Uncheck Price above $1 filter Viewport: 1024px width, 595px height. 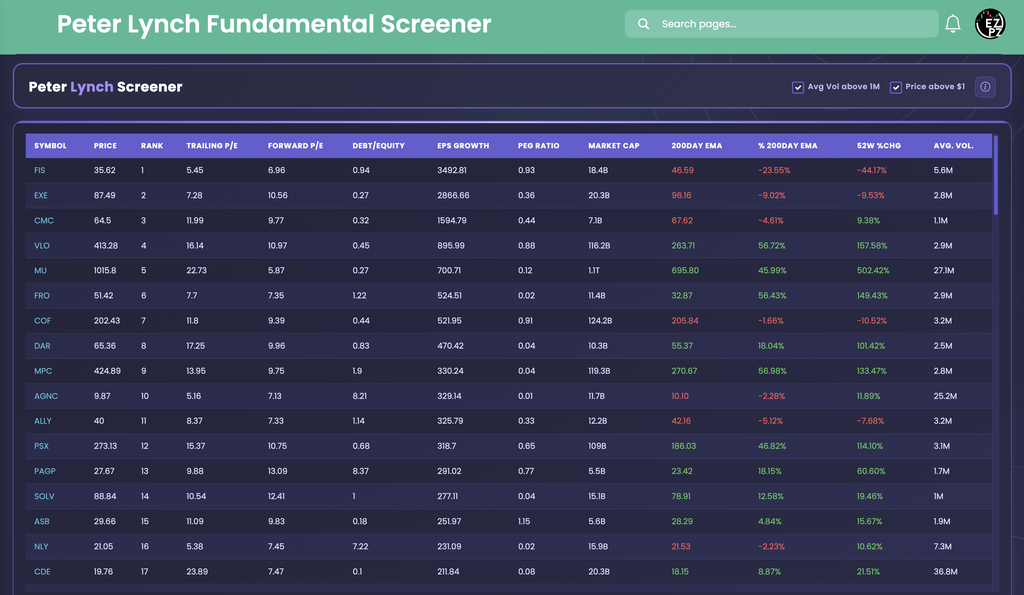pyautogui.click(x=895, y=88)
